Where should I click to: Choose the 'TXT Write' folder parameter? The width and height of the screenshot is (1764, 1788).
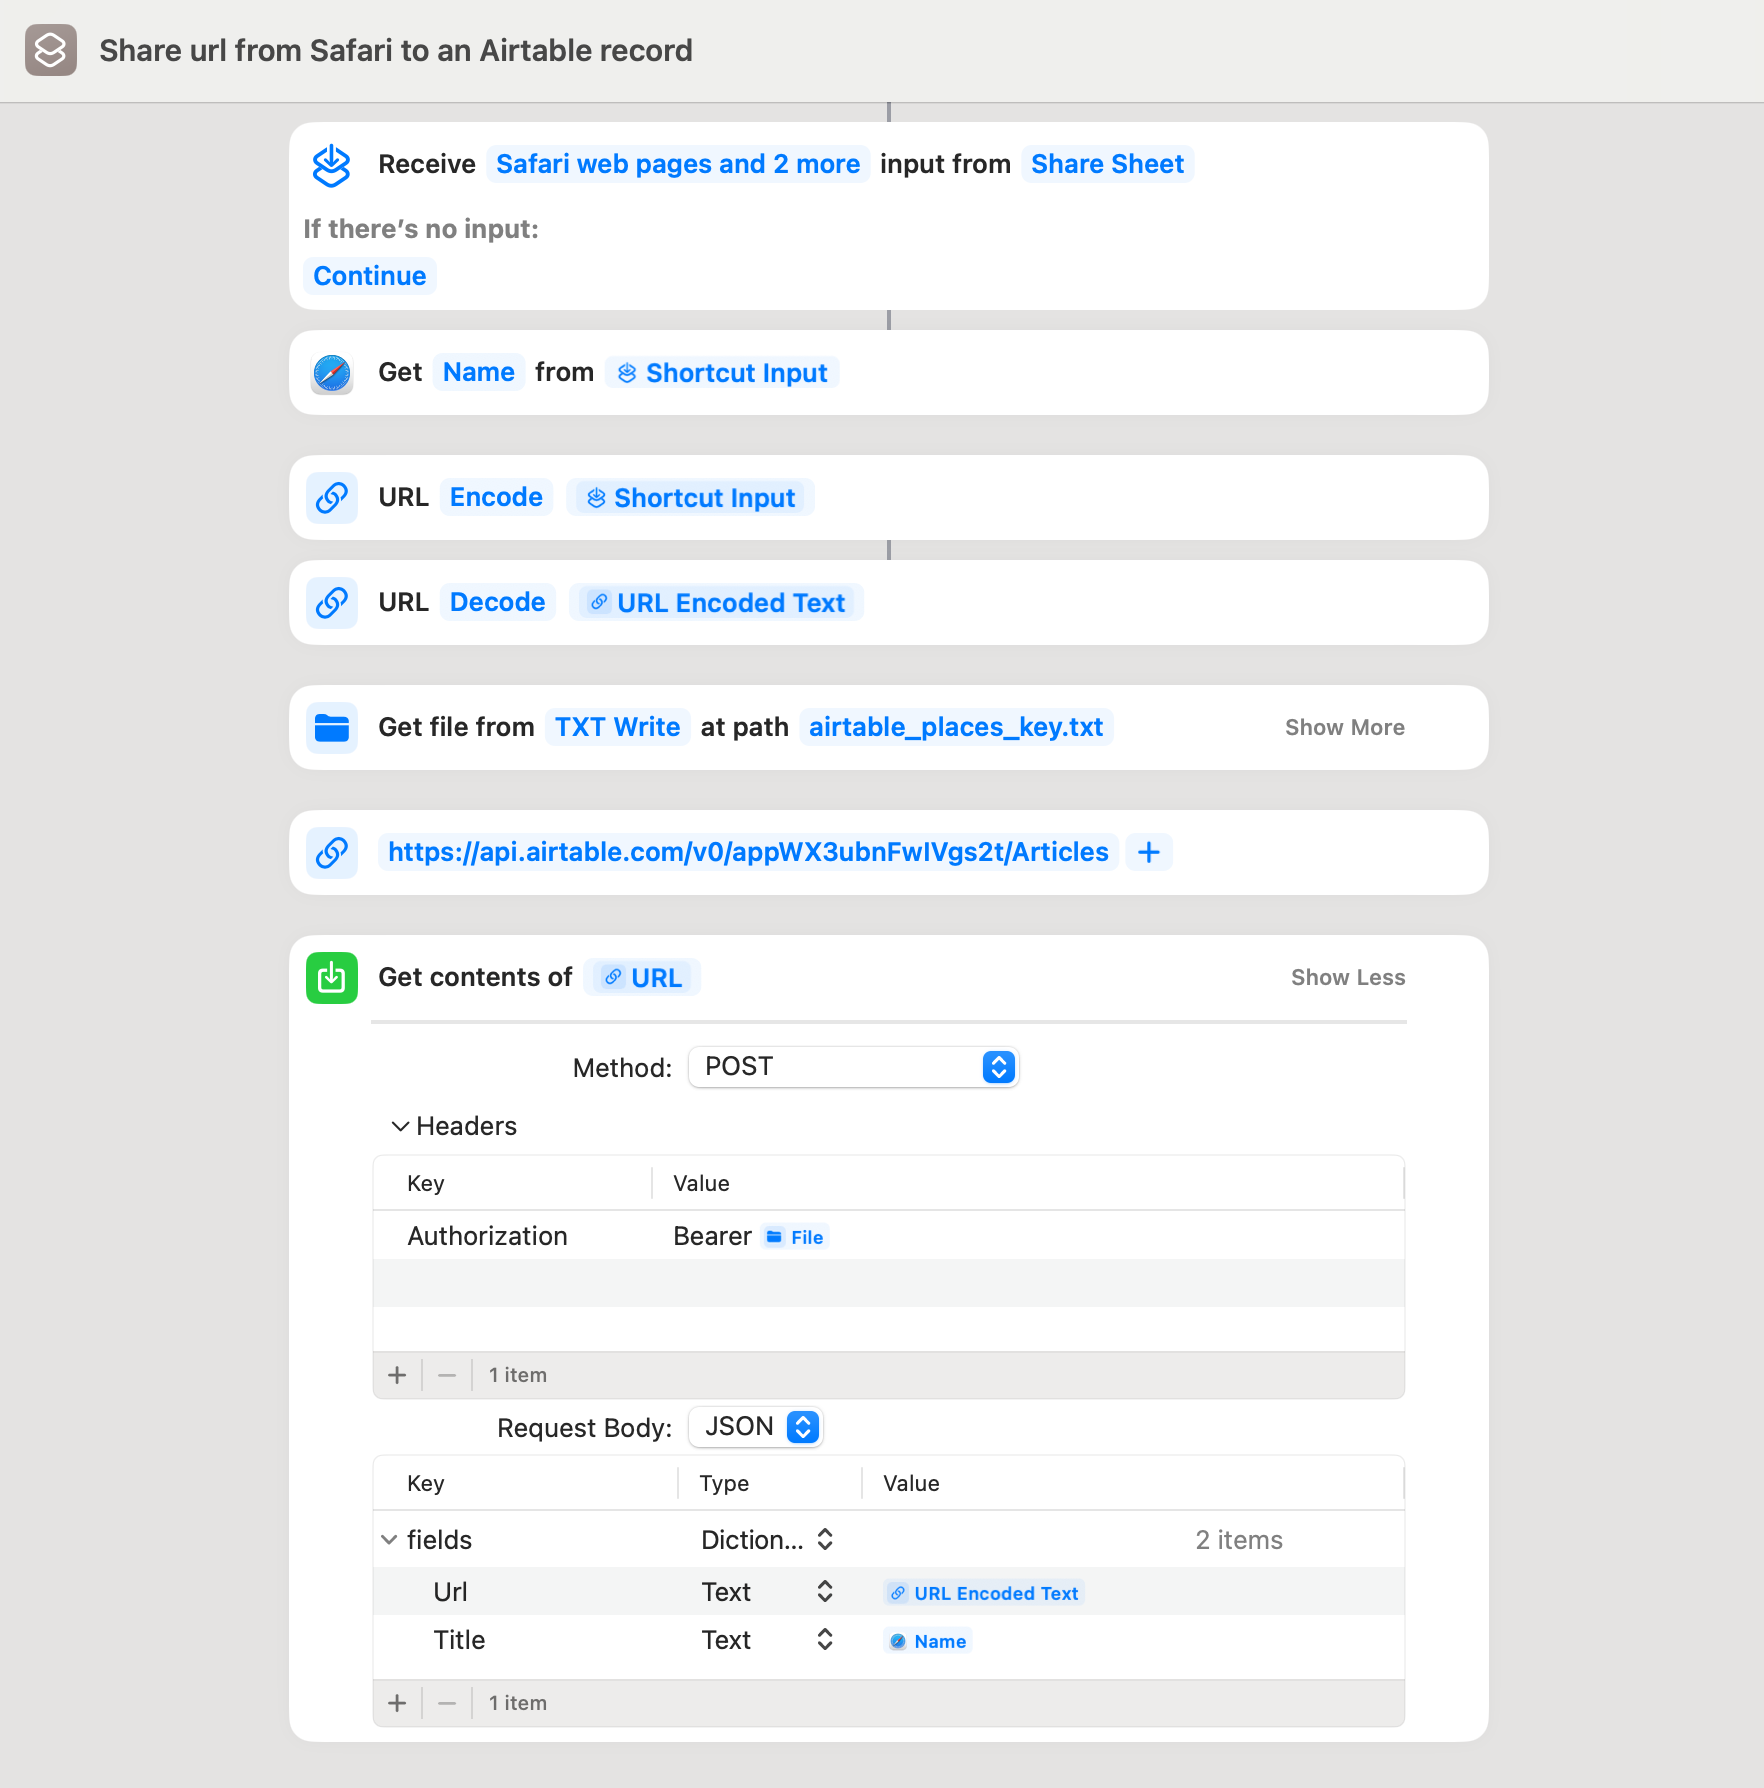(618, 727)
